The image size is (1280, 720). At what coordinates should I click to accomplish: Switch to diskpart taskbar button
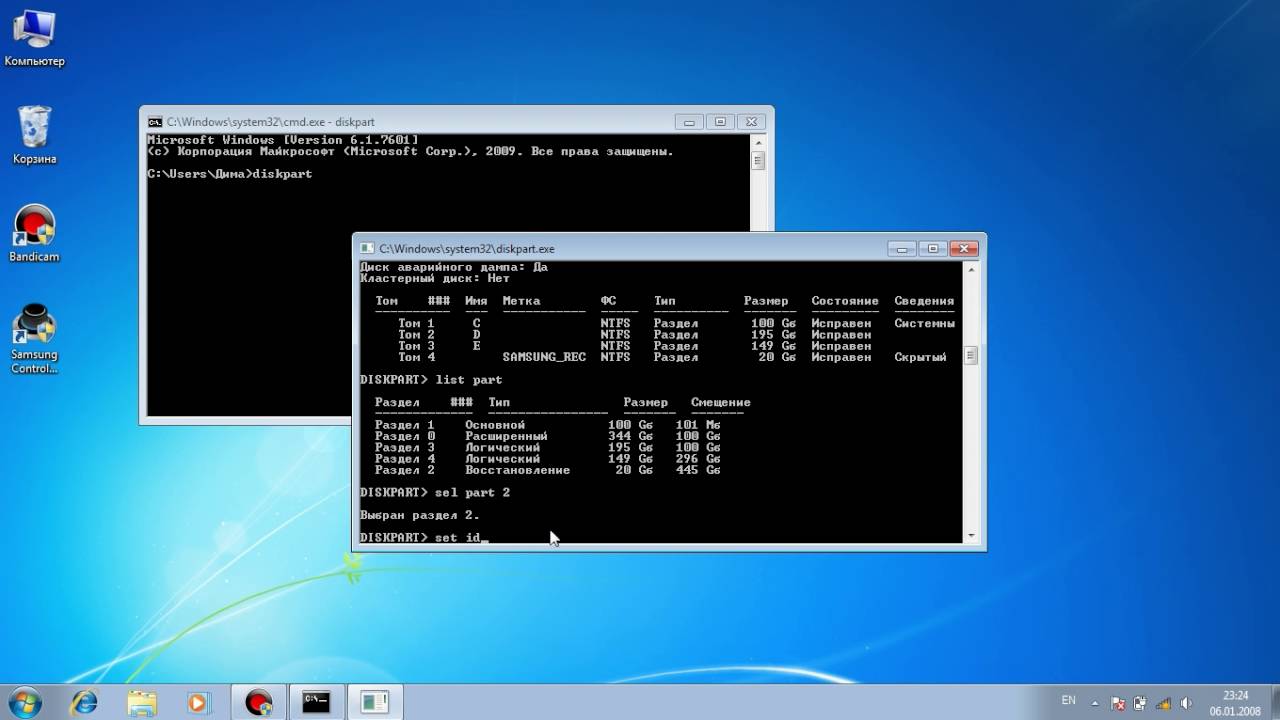(x=374, y=702)
